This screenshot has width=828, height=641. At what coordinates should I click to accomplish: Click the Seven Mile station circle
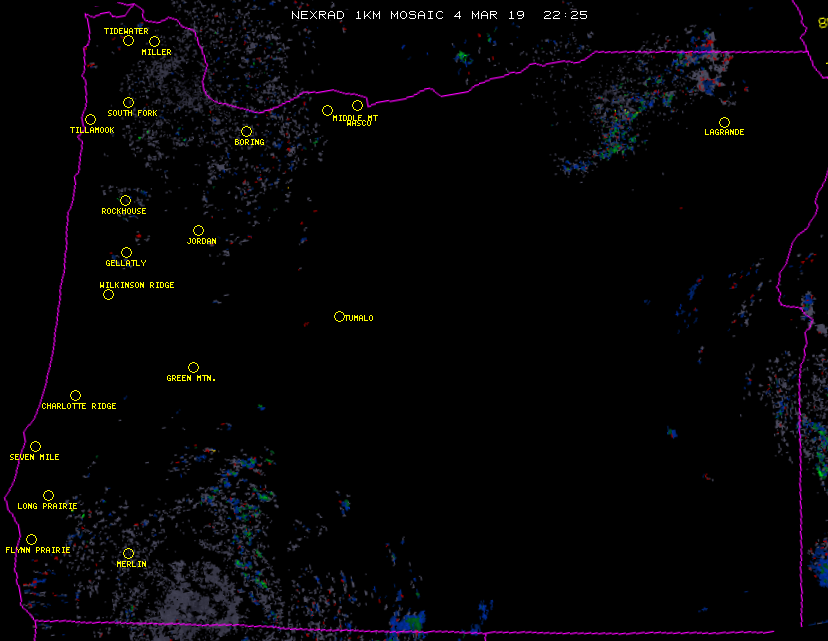click(x=35, y=447)
